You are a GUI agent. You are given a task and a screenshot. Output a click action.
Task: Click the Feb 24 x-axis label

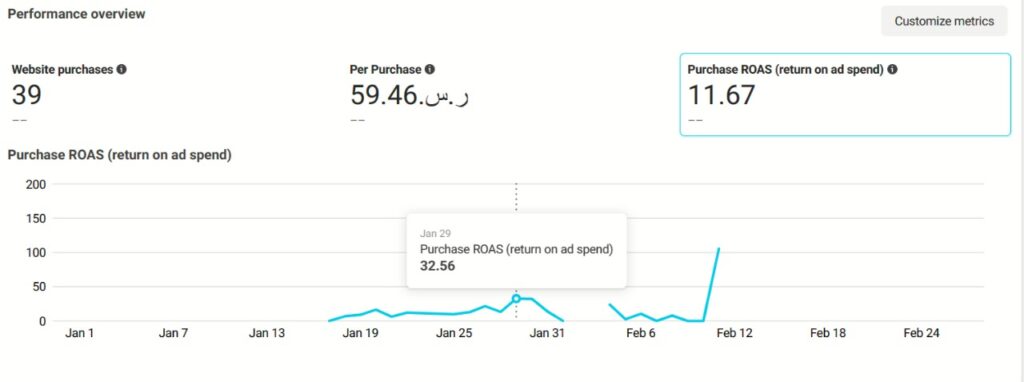click(921, 333)
